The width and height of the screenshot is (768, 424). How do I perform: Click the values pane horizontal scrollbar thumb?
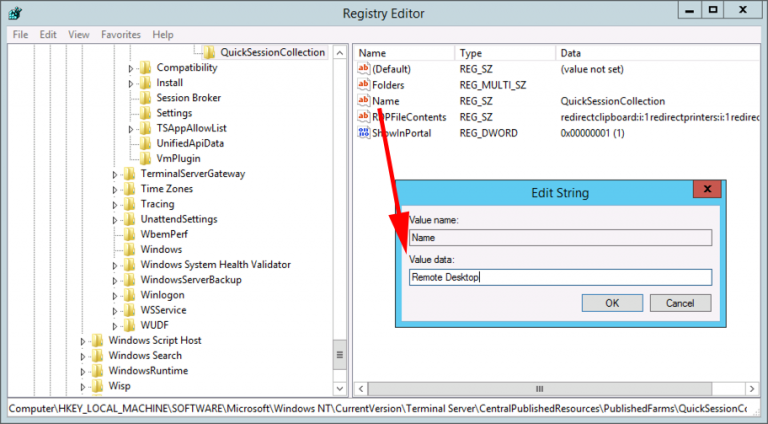pyautogui.click(x=540, y=389)
